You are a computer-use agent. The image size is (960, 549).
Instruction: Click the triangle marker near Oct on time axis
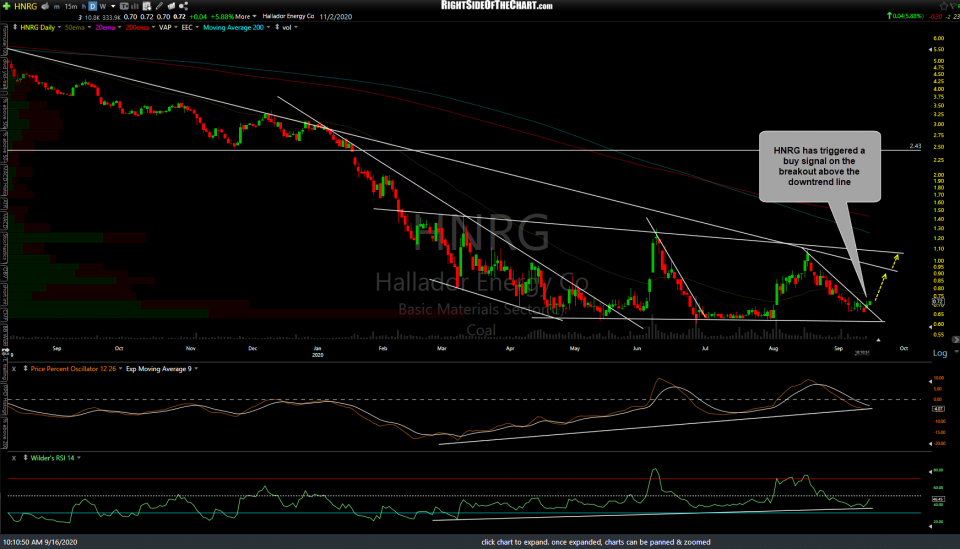(x=878, y=340)
